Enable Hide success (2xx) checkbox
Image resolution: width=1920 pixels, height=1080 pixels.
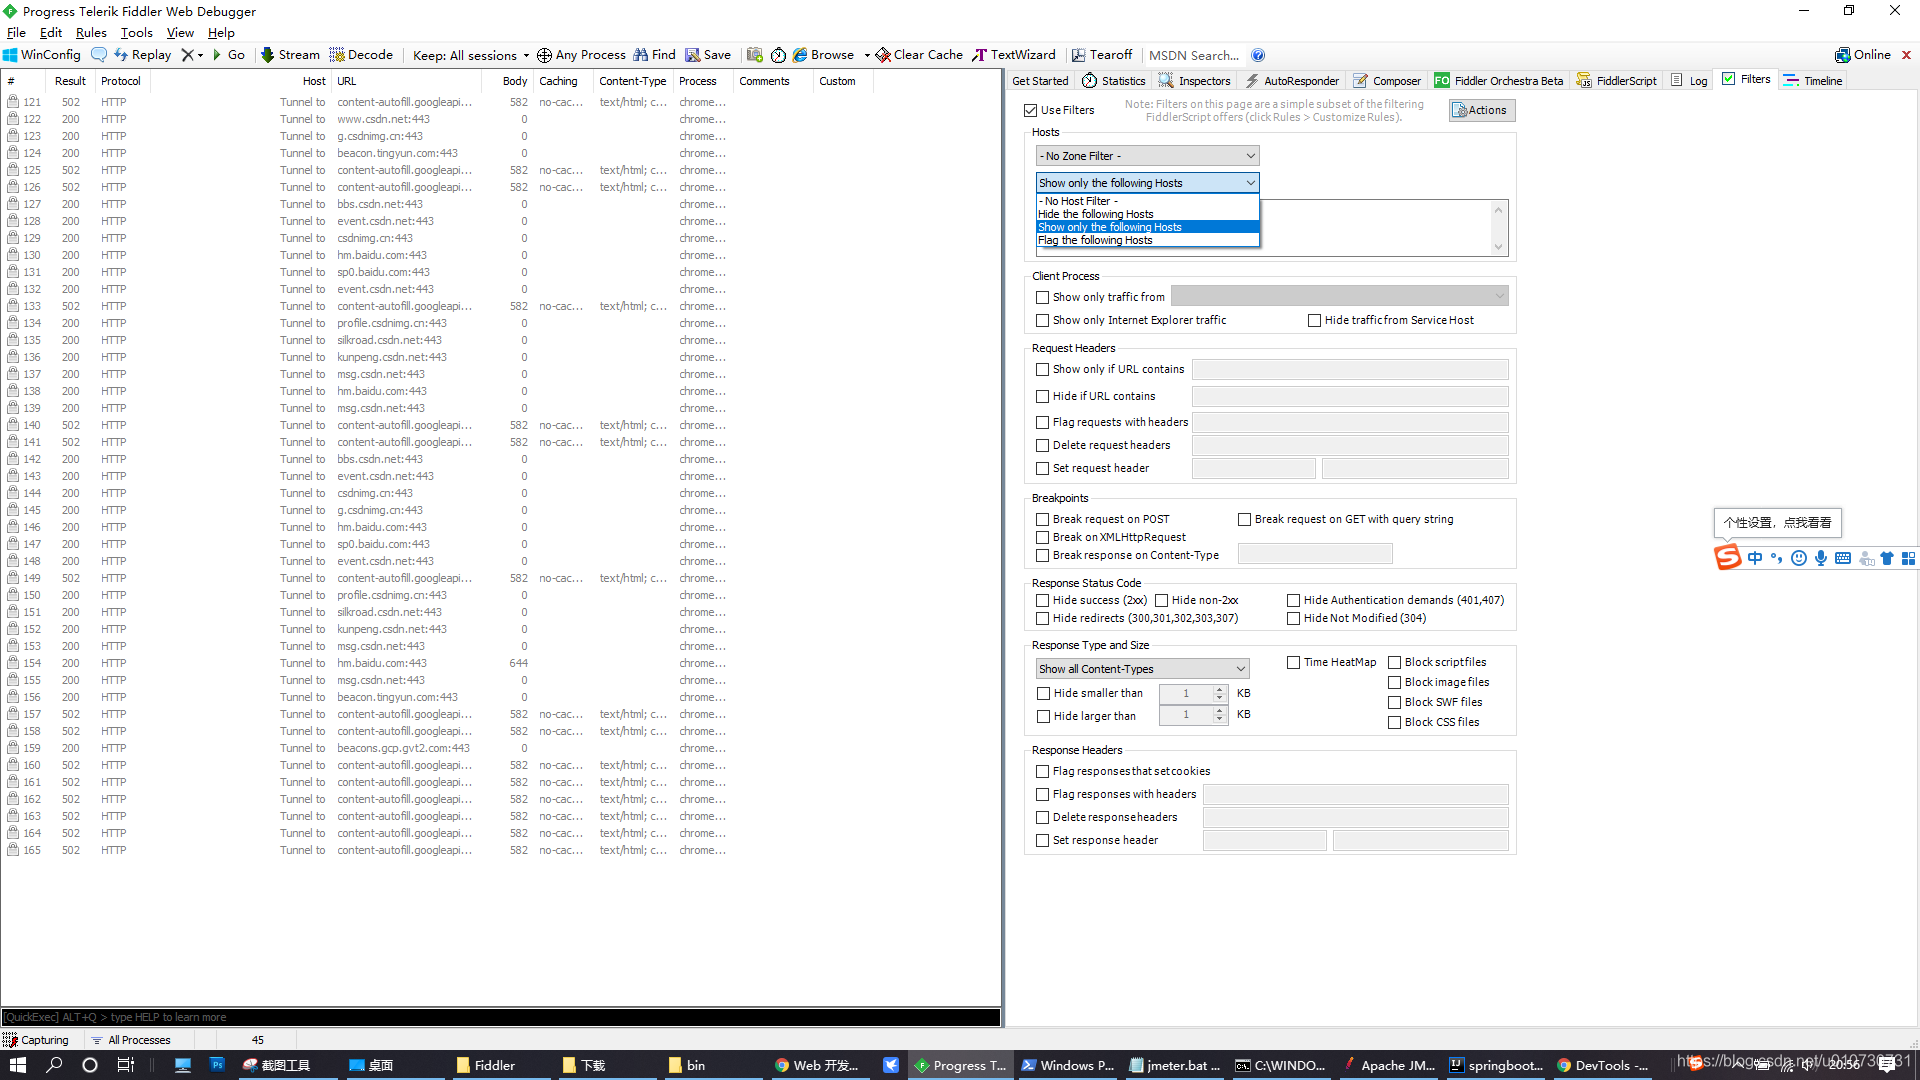(x=1043, y=600)
